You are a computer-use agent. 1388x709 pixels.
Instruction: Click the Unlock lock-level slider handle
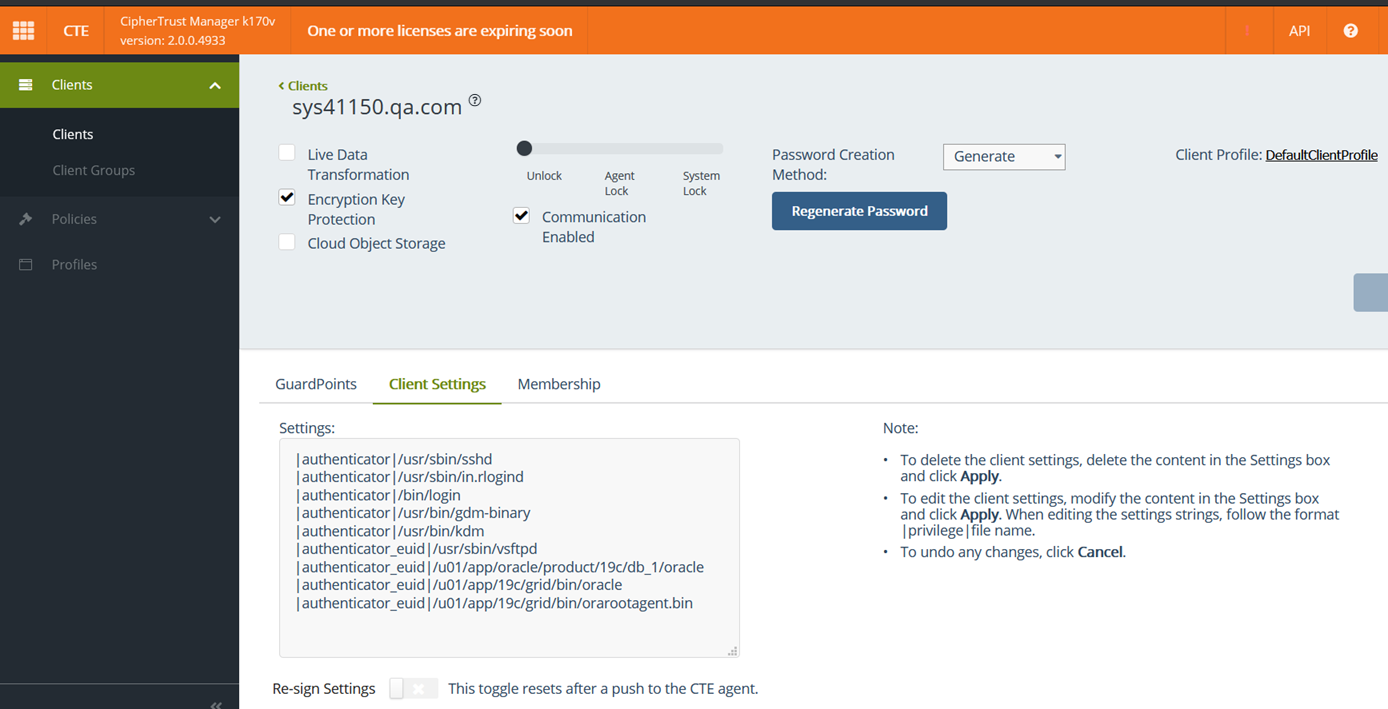[x=524, y=149]
